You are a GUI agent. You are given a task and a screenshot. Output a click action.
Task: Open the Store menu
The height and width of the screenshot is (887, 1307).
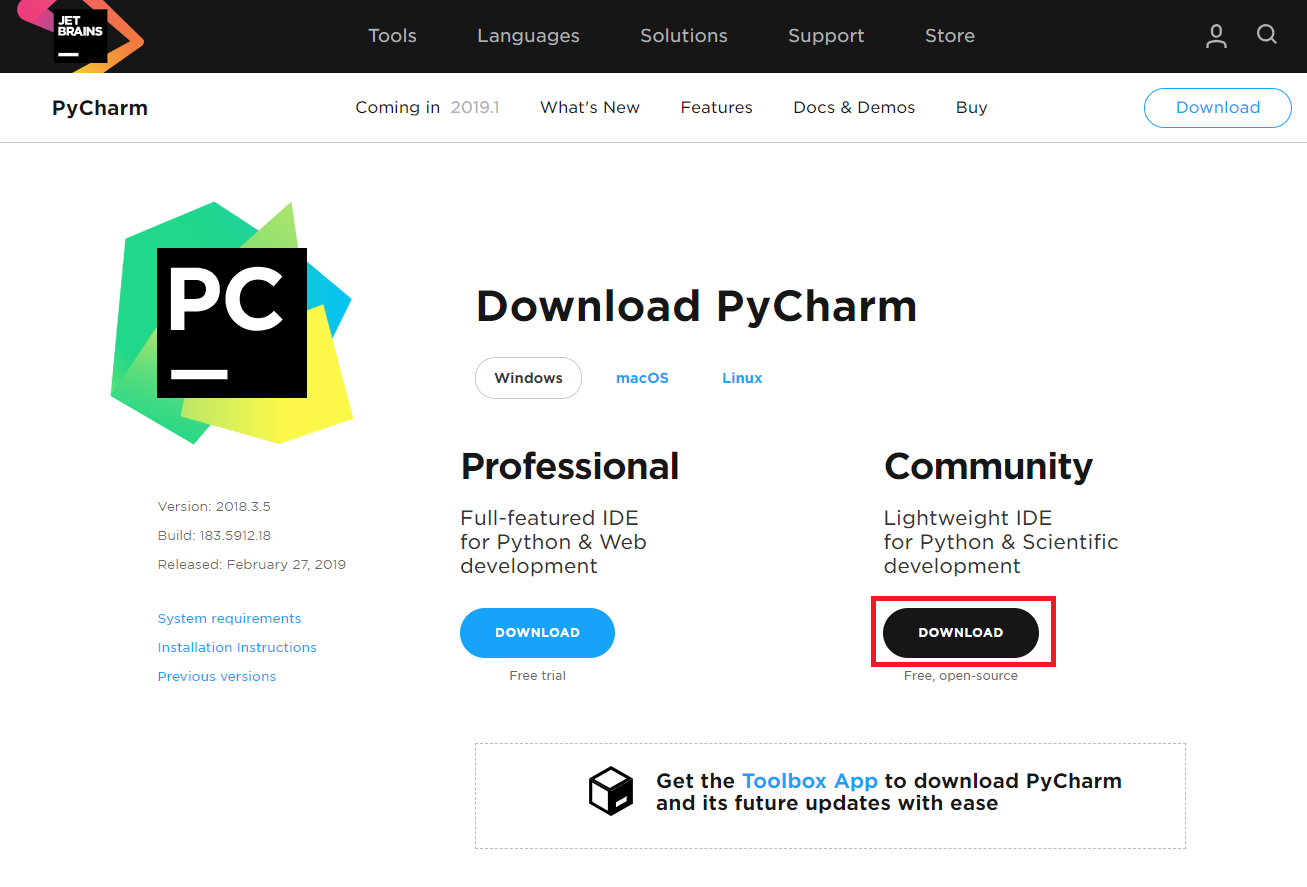pyautogui.click(x=950, y=36)
